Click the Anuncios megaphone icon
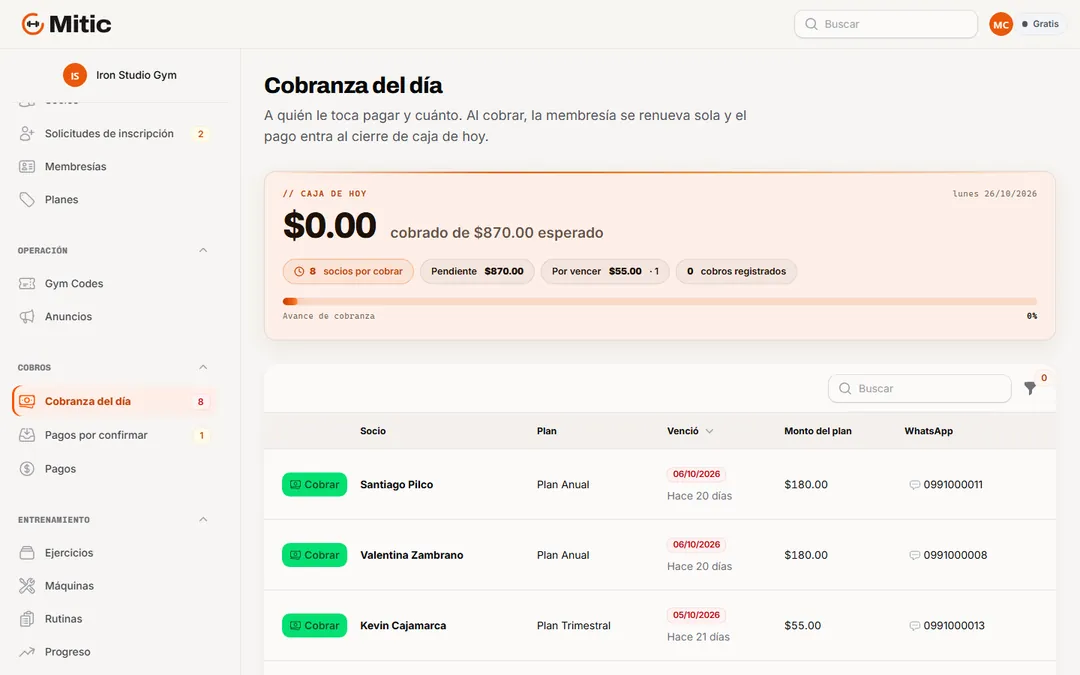 27,317
